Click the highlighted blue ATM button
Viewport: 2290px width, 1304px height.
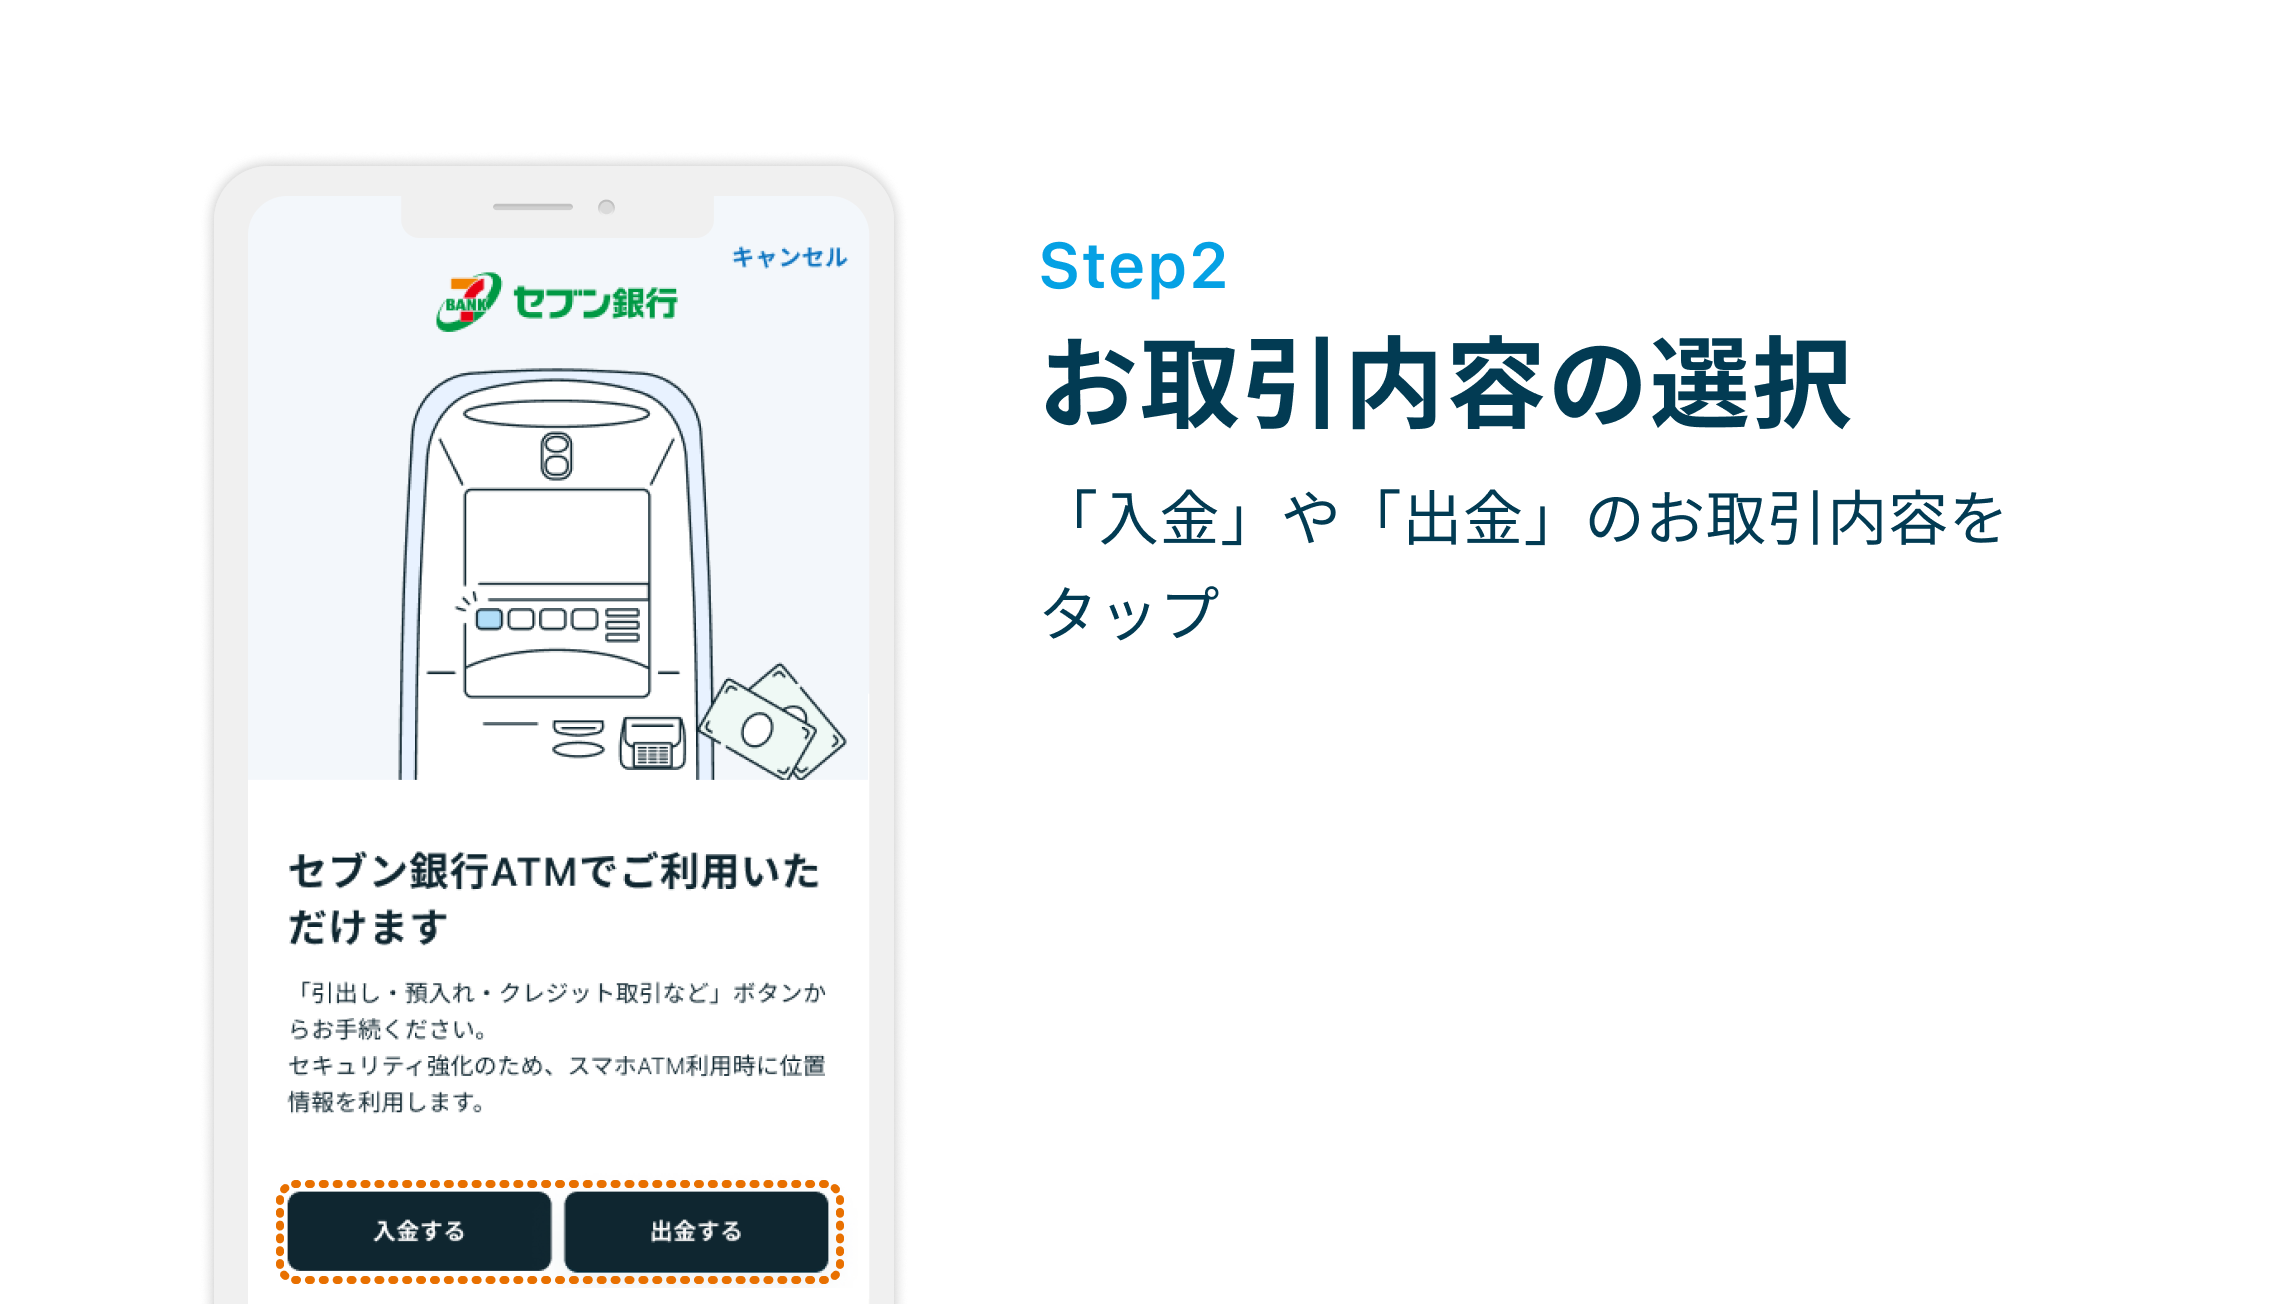[489, 619]
